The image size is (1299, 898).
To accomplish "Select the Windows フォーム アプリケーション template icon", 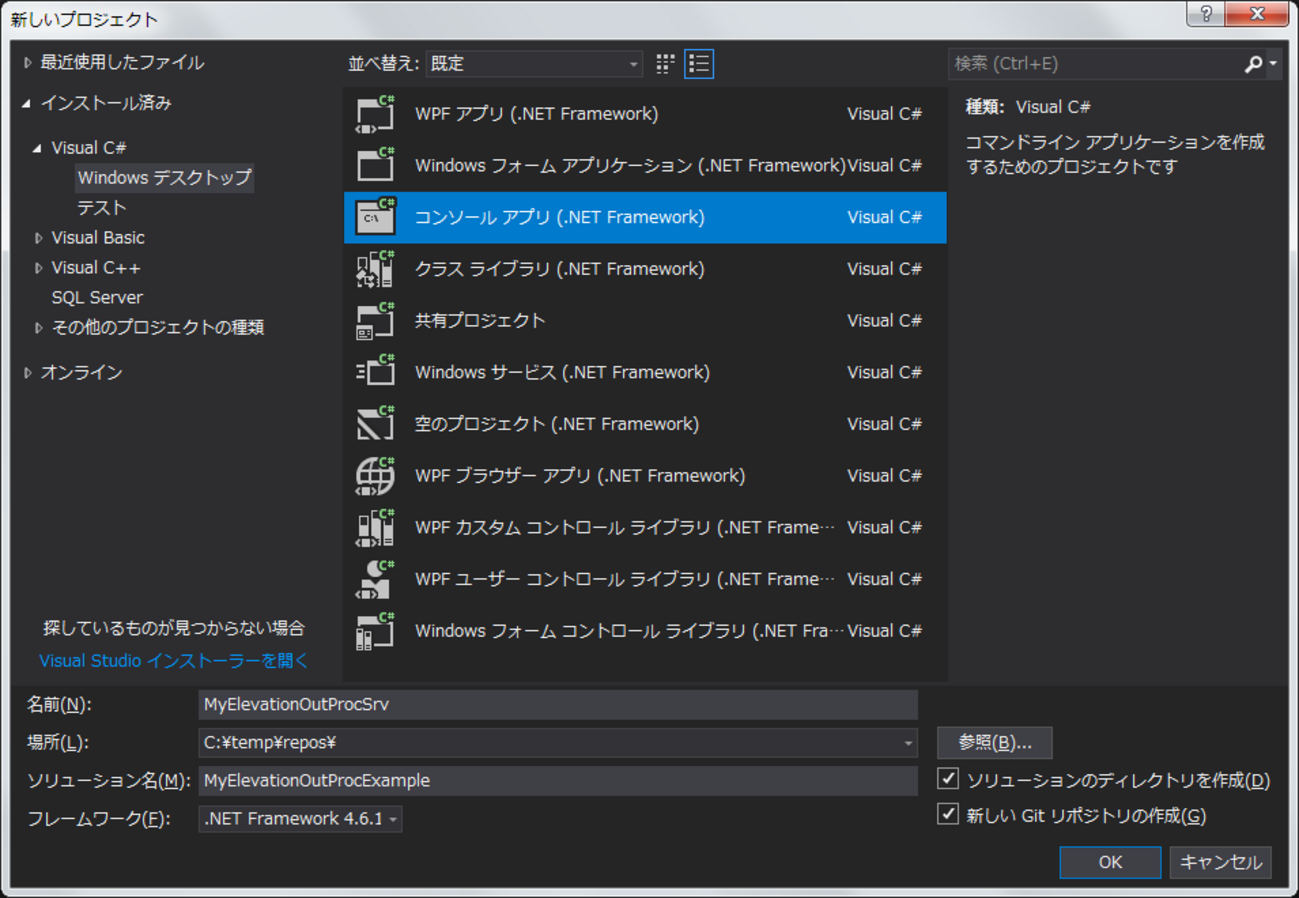I will tap(376, 166).
